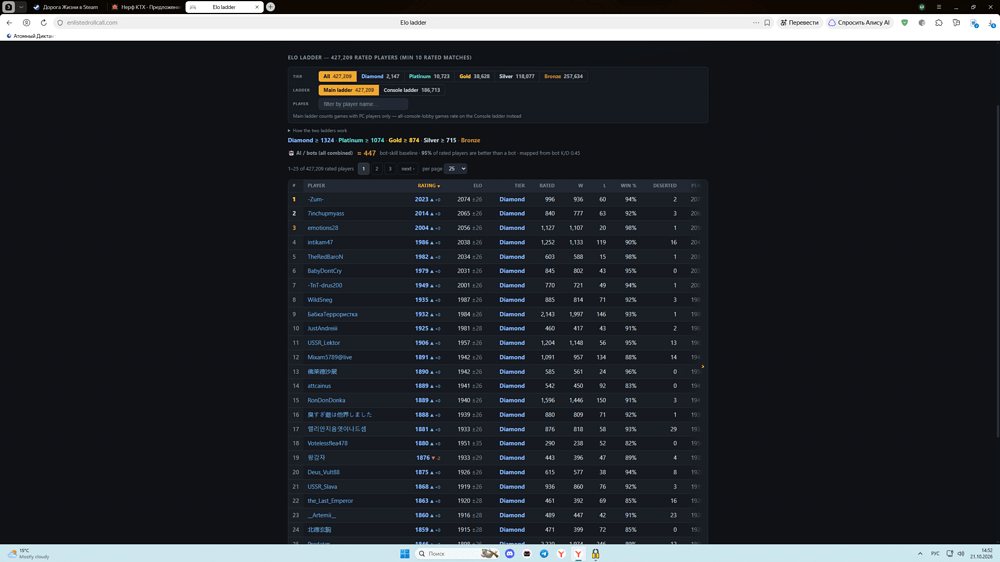The height and width of the screenshot is (562, 1000).
Task: Sort by the RATING column header
Action: pyautogui.click(x=429, y=186)
